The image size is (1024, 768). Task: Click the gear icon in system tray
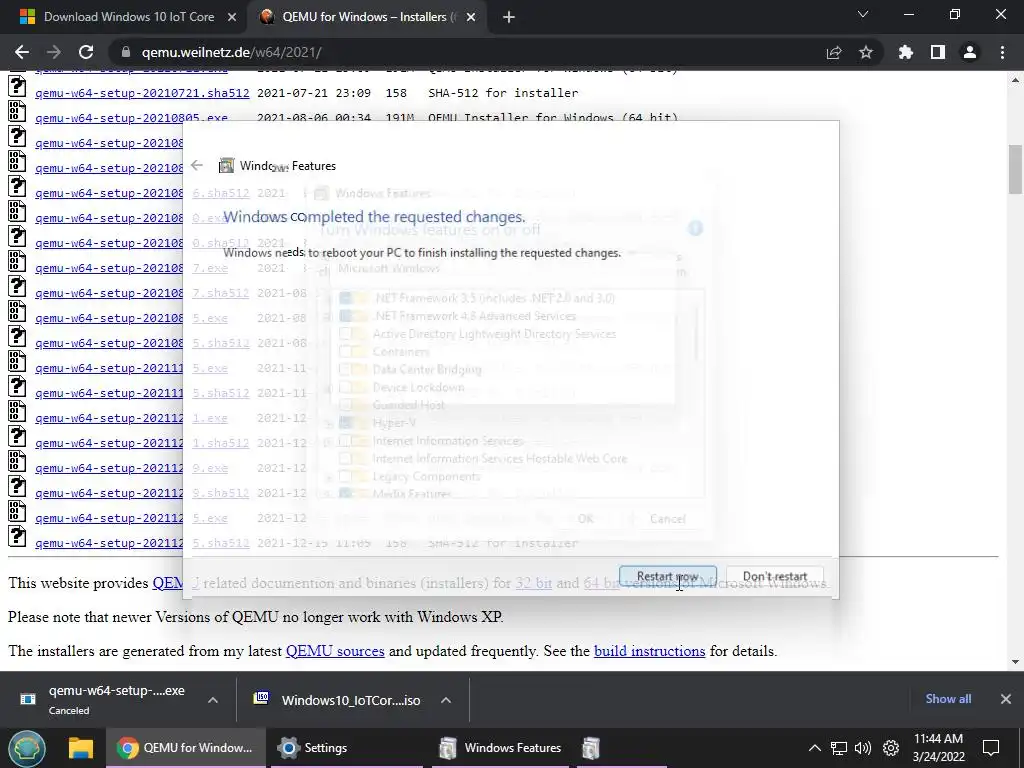pos(891,748)
